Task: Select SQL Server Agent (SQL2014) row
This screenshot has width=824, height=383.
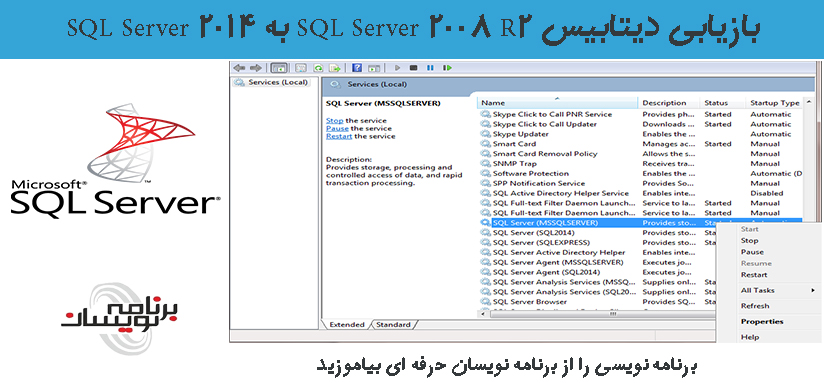Action: [x=546, y=272]
